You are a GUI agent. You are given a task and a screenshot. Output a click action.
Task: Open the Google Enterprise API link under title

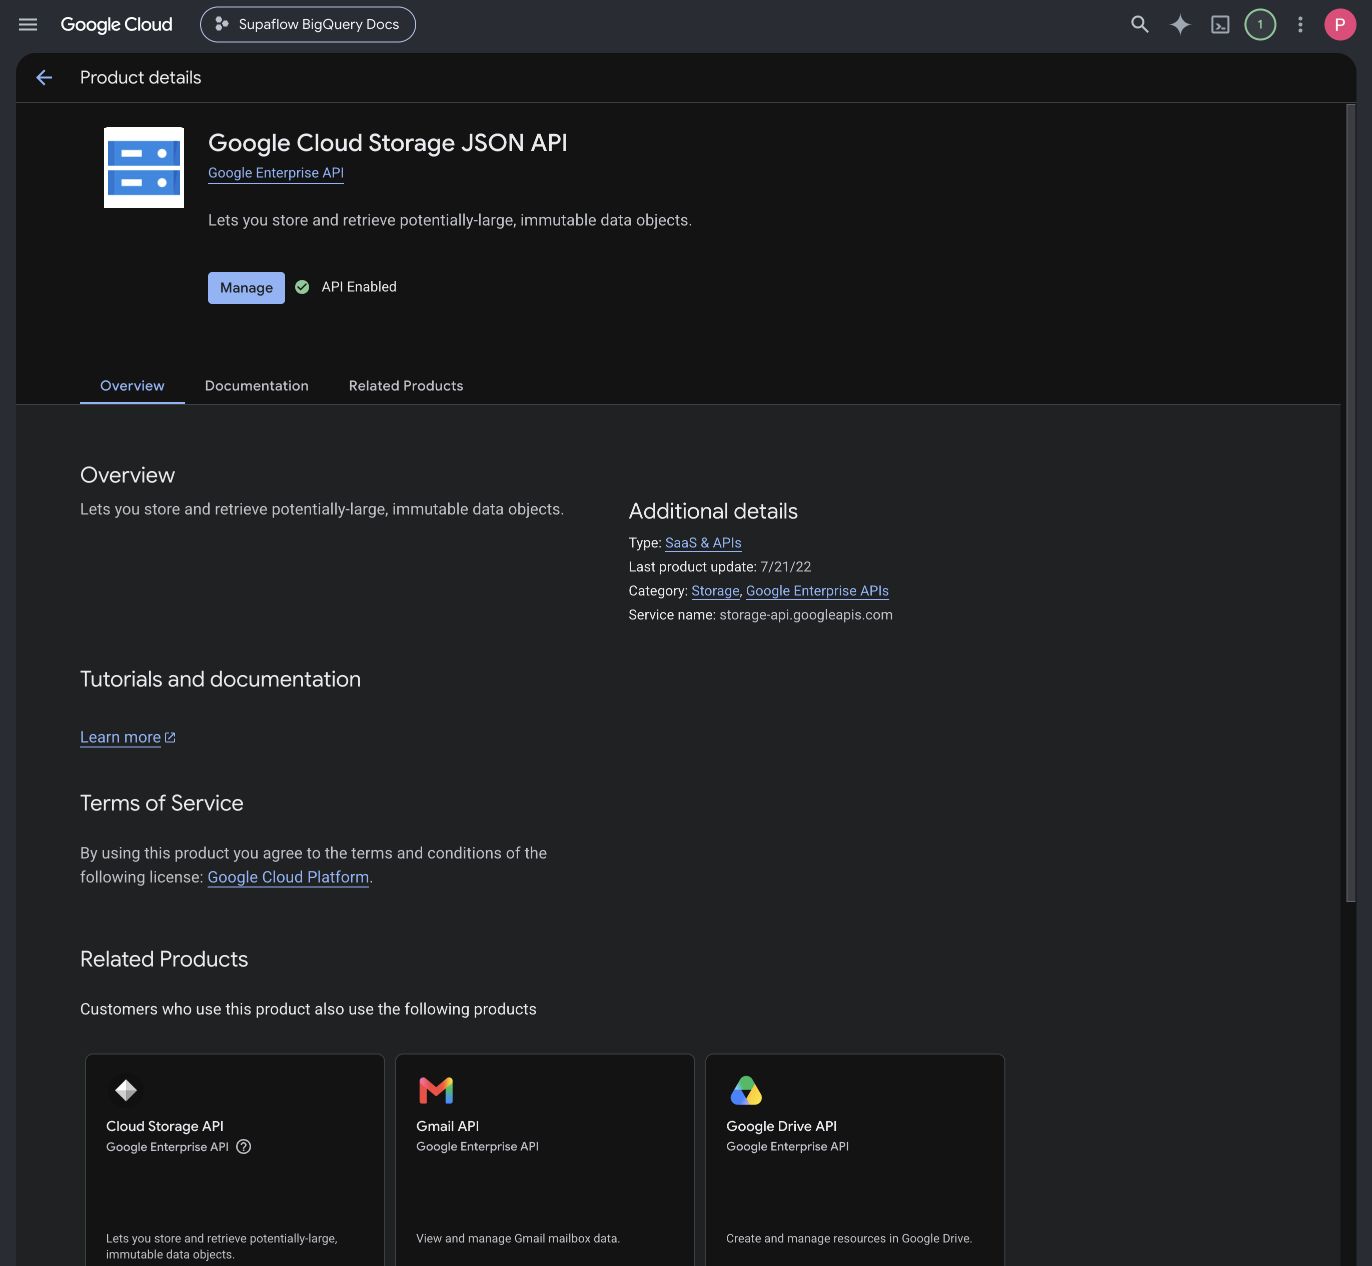tap(276, 173)
